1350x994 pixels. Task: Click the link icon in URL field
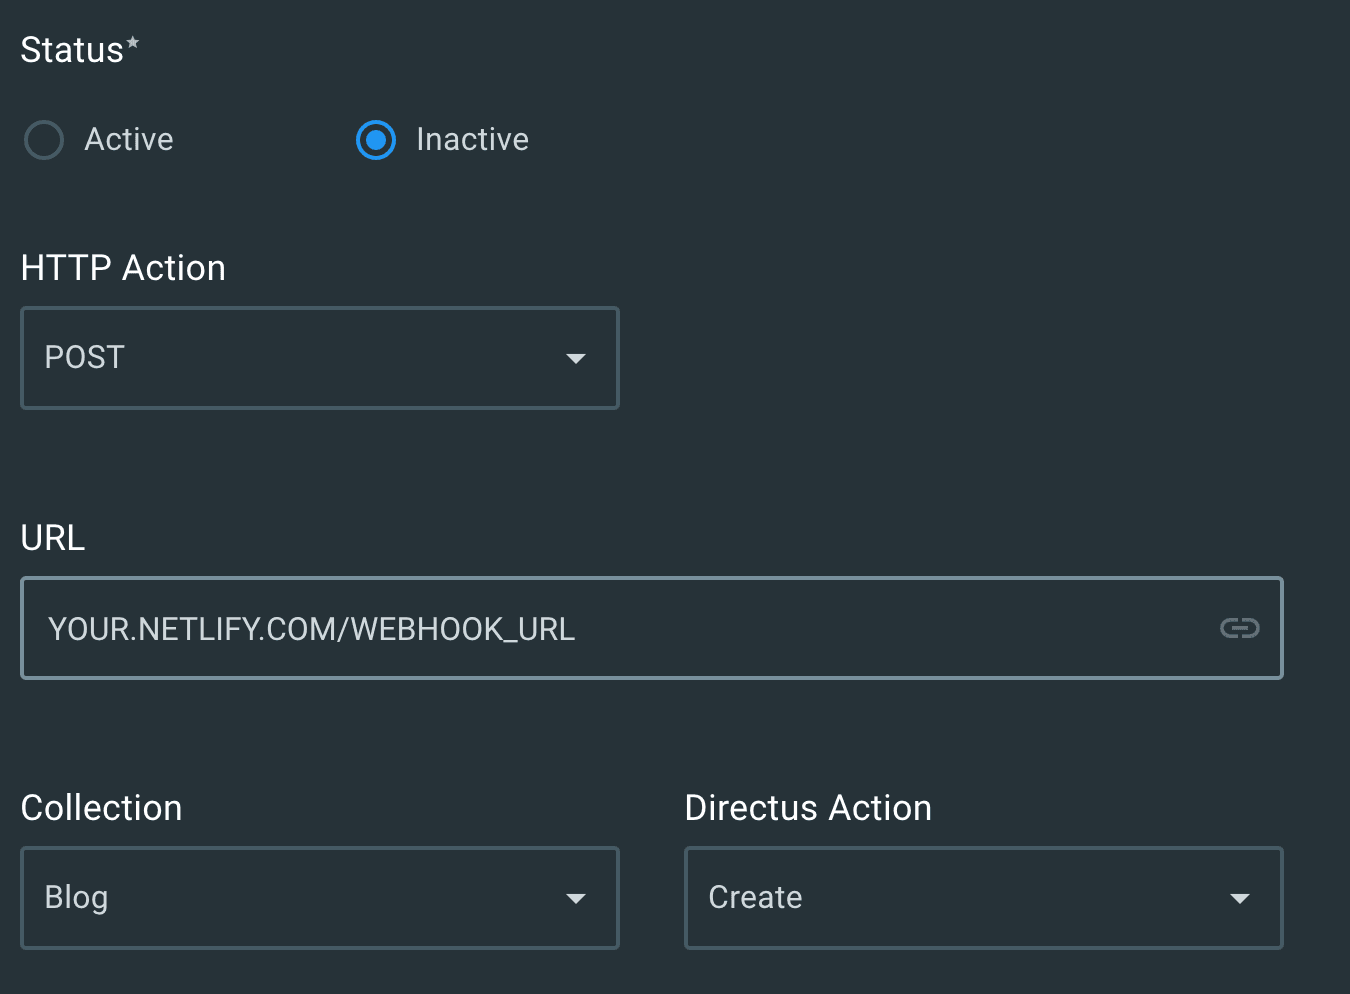(1240, 628)
